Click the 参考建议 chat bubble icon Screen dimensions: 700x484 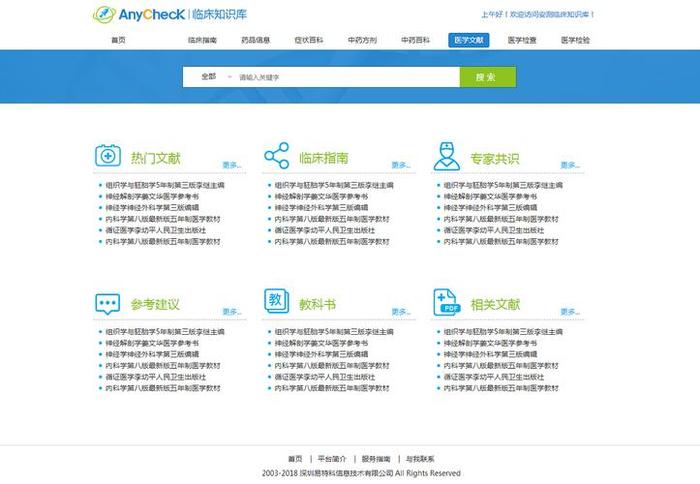108,304
